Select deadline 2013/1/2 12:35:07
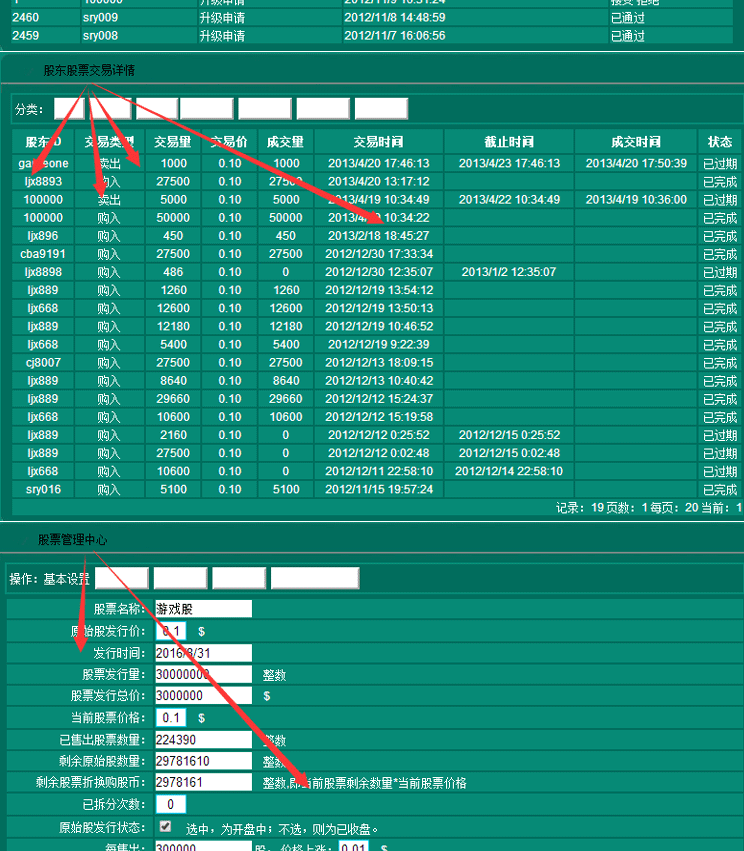744x851 pixels. (509, 272)
